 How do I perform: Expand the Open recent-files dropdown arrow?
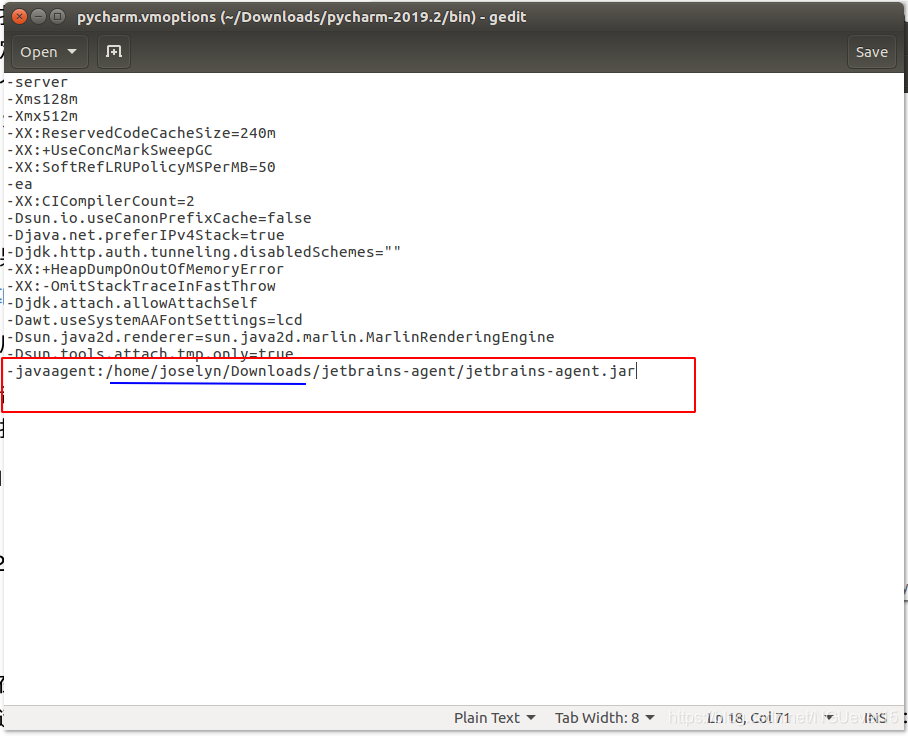click(x=72, y=52)
